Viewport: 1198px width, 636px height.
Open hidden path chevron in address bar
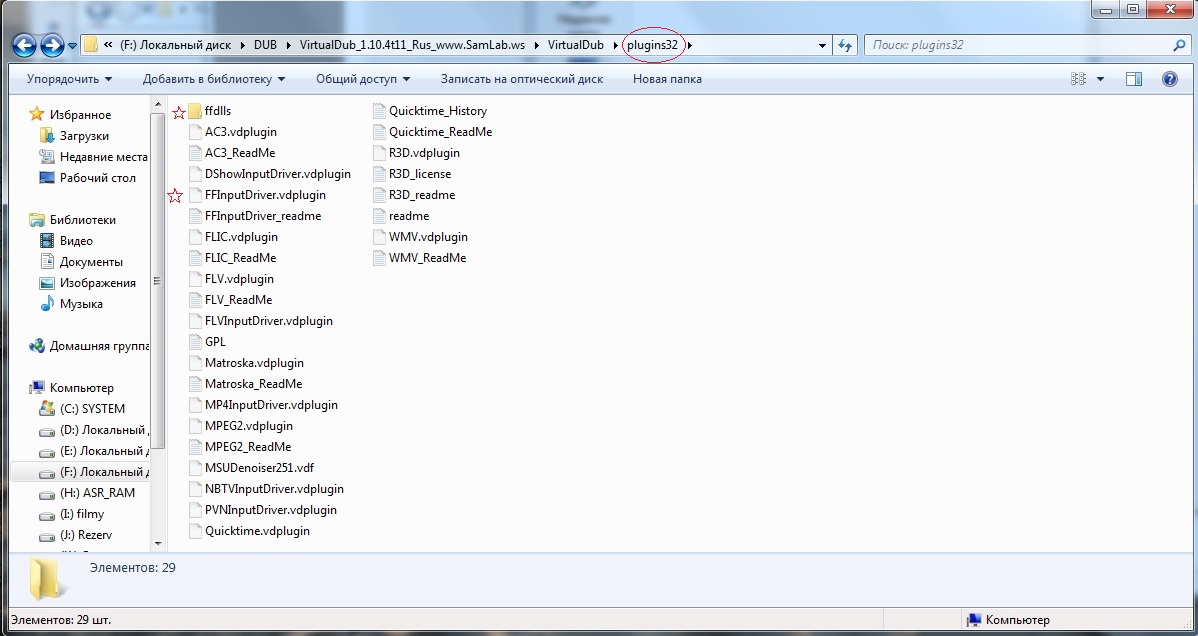109,45
